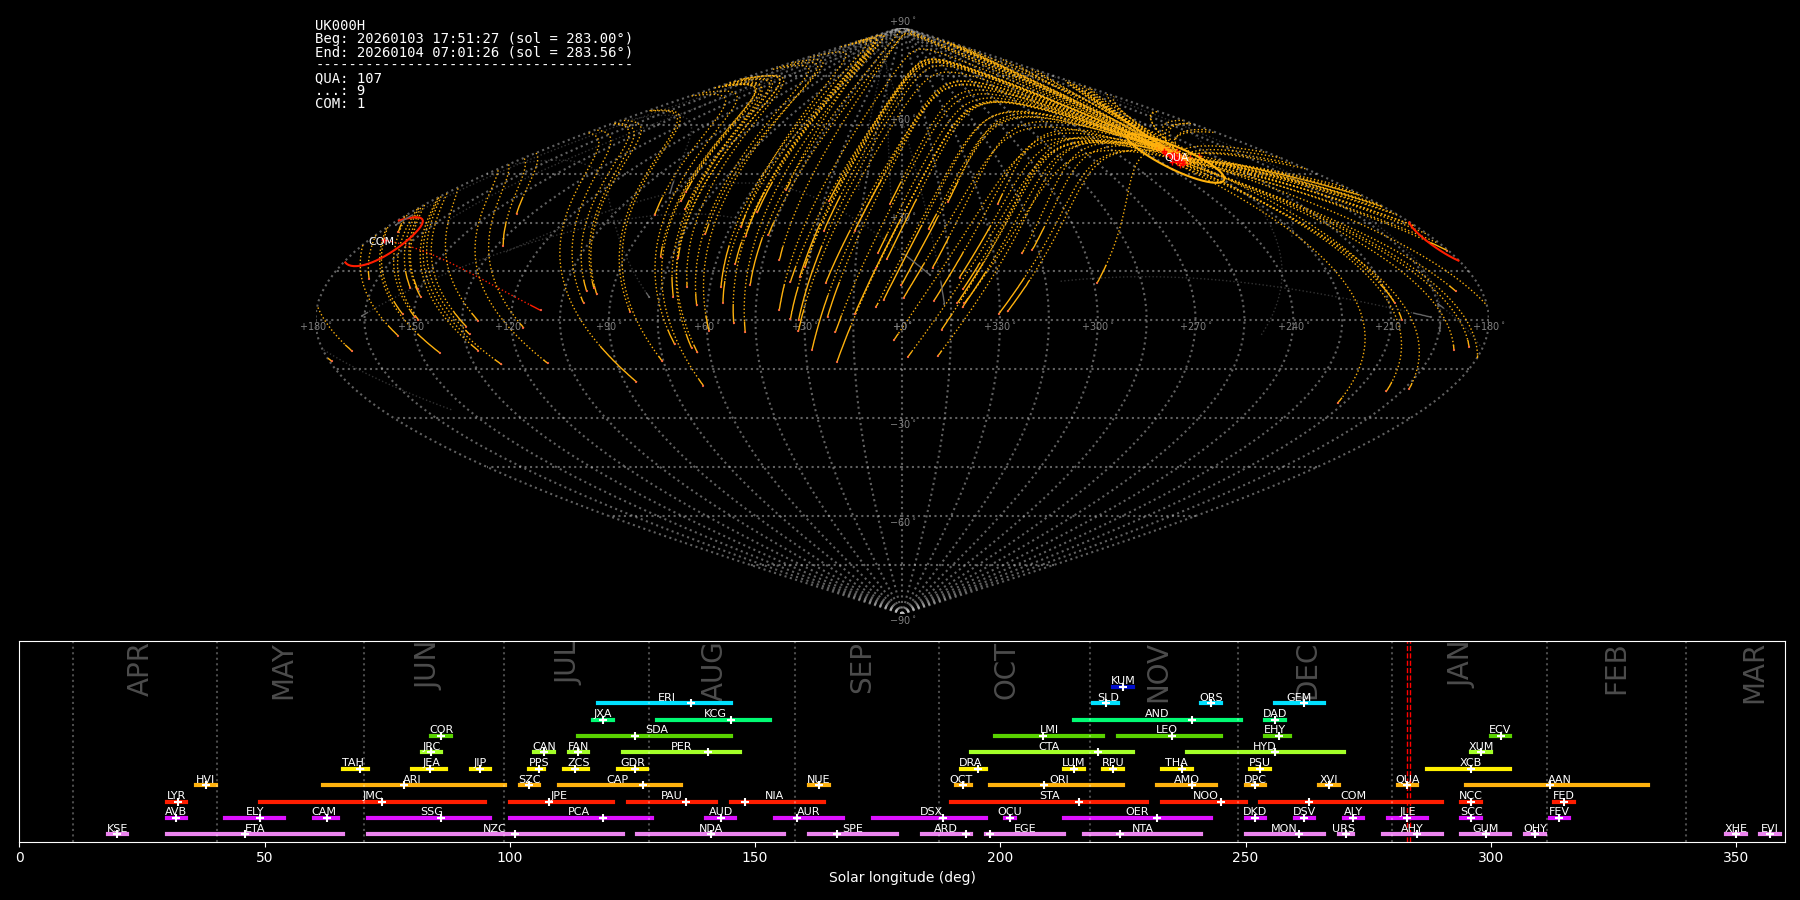Click the -60 latitude label on map
Viewport: 1800px width, 900px height.
901,523
